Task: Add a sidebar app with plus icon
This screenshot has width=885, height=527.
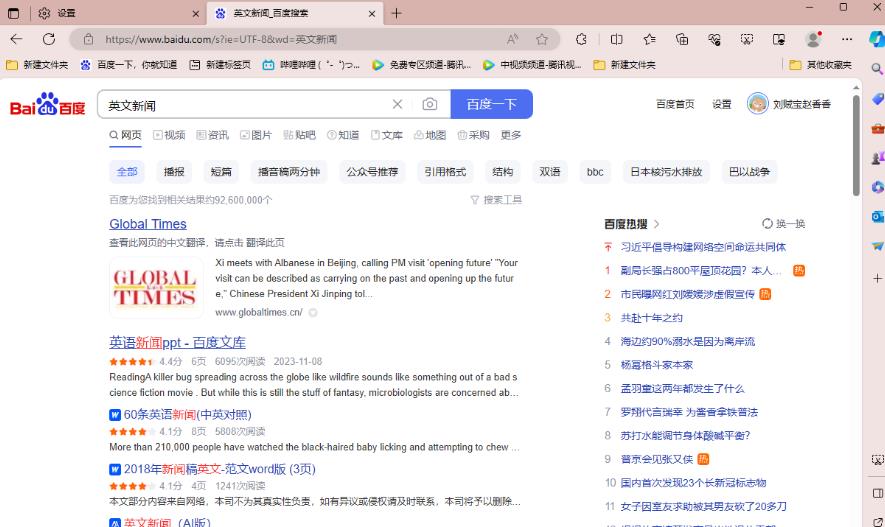Action: point(877,279)
